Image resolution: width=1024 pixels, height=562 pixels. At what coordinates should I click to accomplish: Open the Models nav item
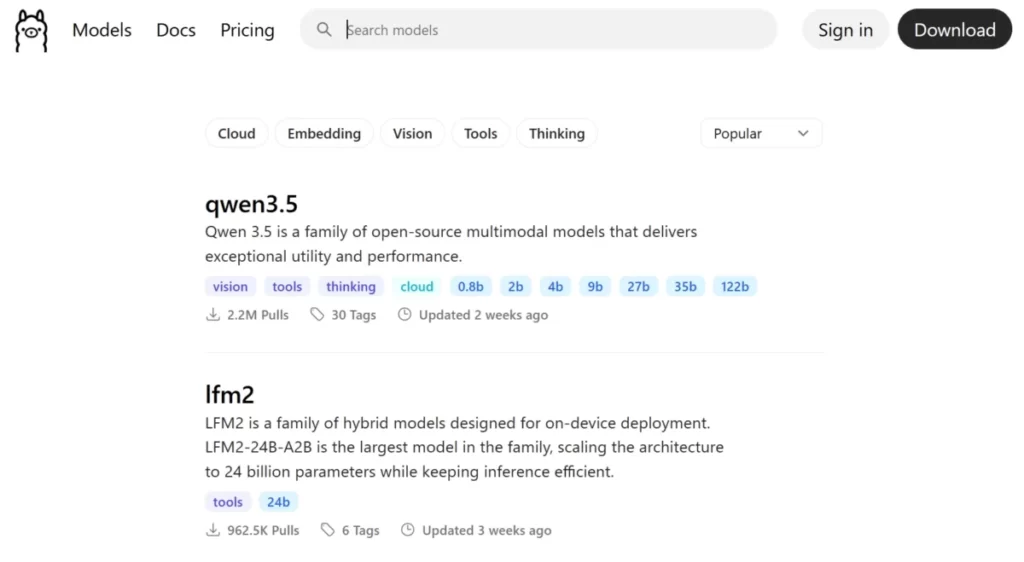pyautogui.click(x=102, y=30)
